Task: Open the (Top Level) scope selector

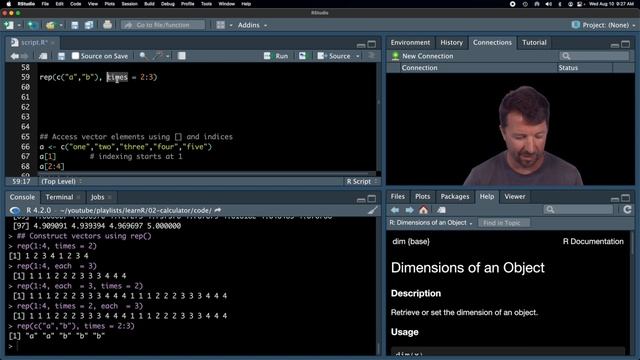Action: [x=61, y=181]
